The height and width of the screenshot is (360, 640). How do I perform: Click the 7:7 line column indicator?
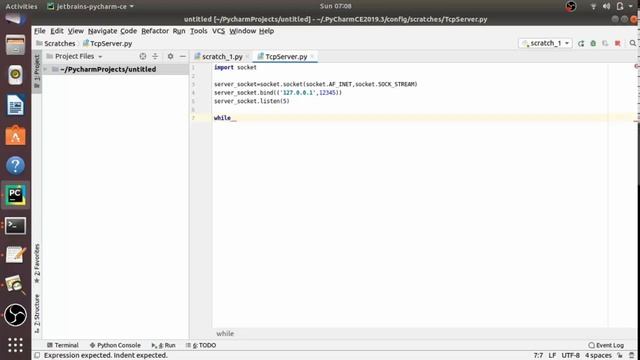(x=538, y=356)
